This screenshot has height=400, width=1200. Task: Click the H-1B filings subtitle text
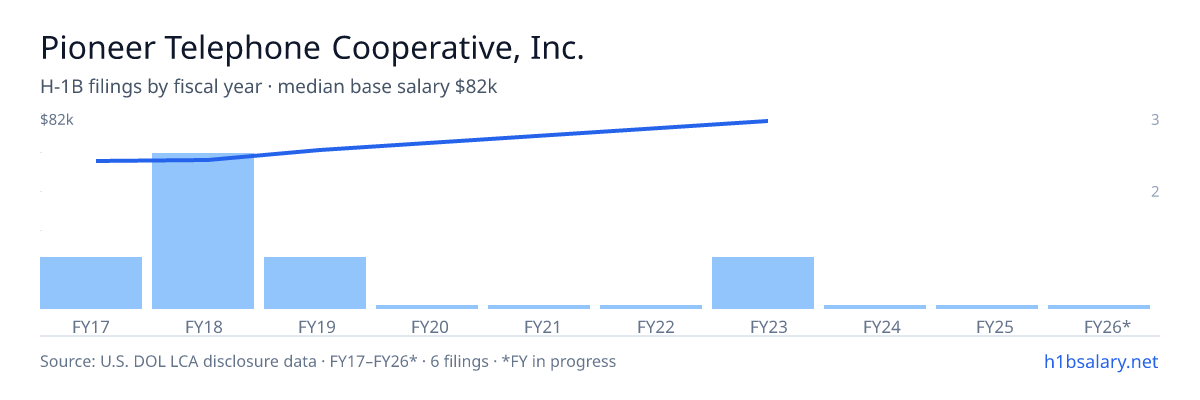click(269, 87)
